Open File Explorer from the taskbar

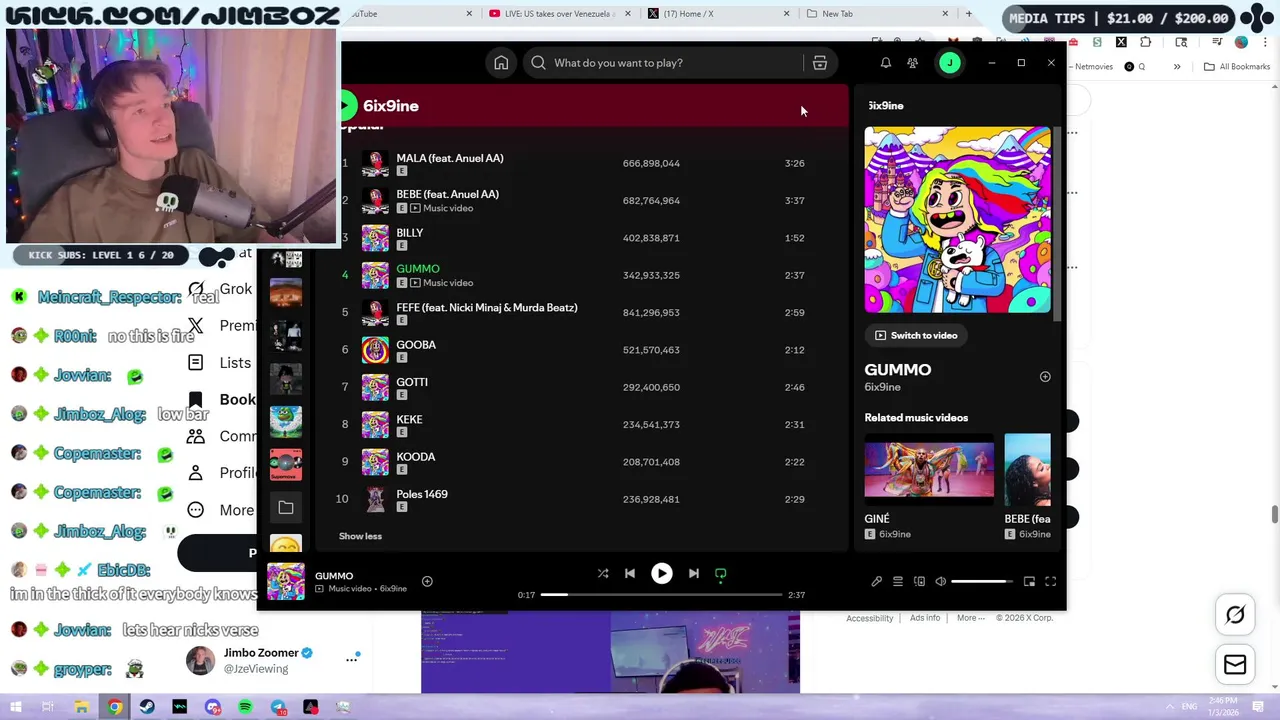[x=82, y=707]
